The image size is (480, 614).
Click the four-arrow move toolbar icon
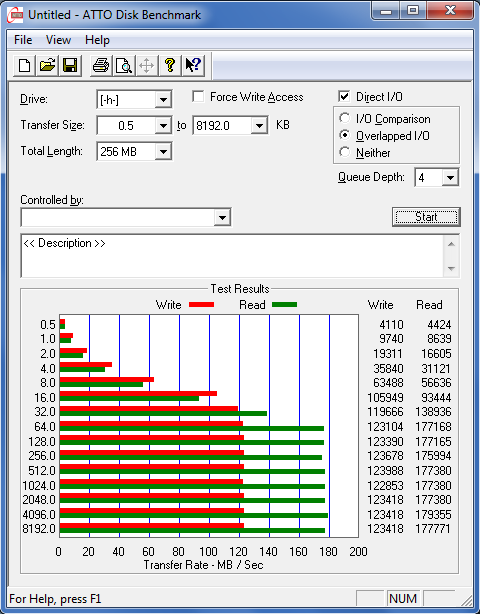click(x=146, y=65)
